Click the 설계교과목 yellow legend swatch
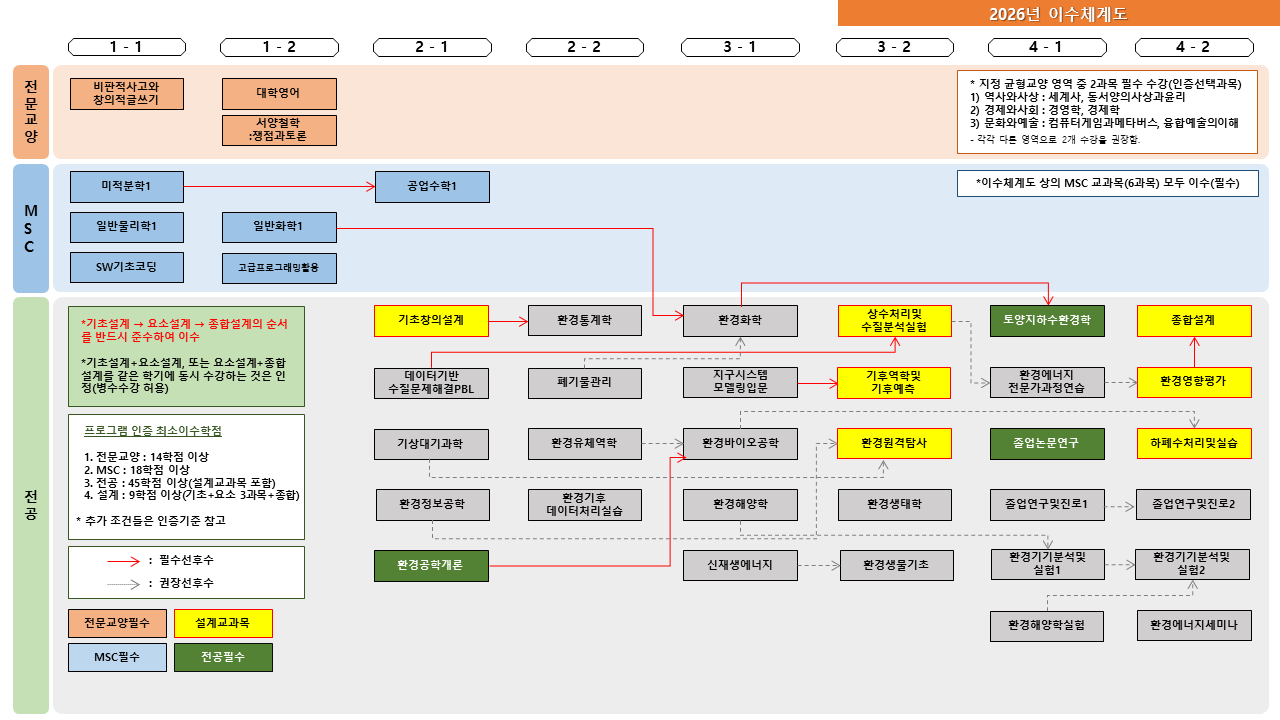 pos(223,623)
